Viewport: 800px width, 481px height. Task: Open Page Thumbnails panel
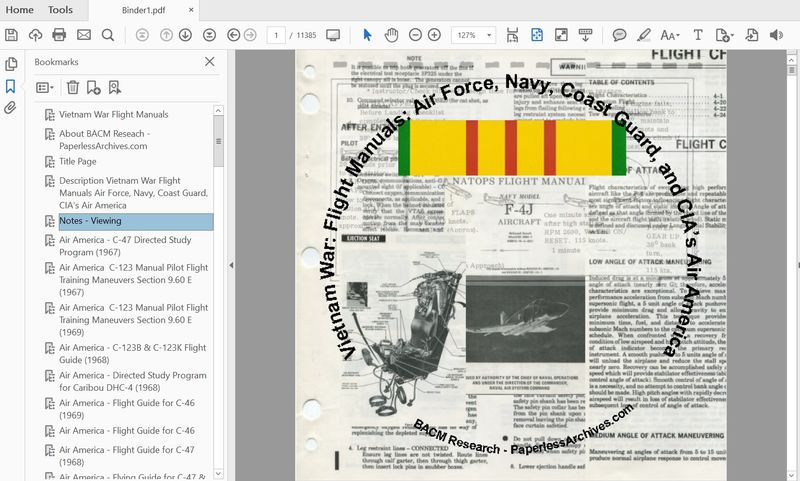coord(11,64)
